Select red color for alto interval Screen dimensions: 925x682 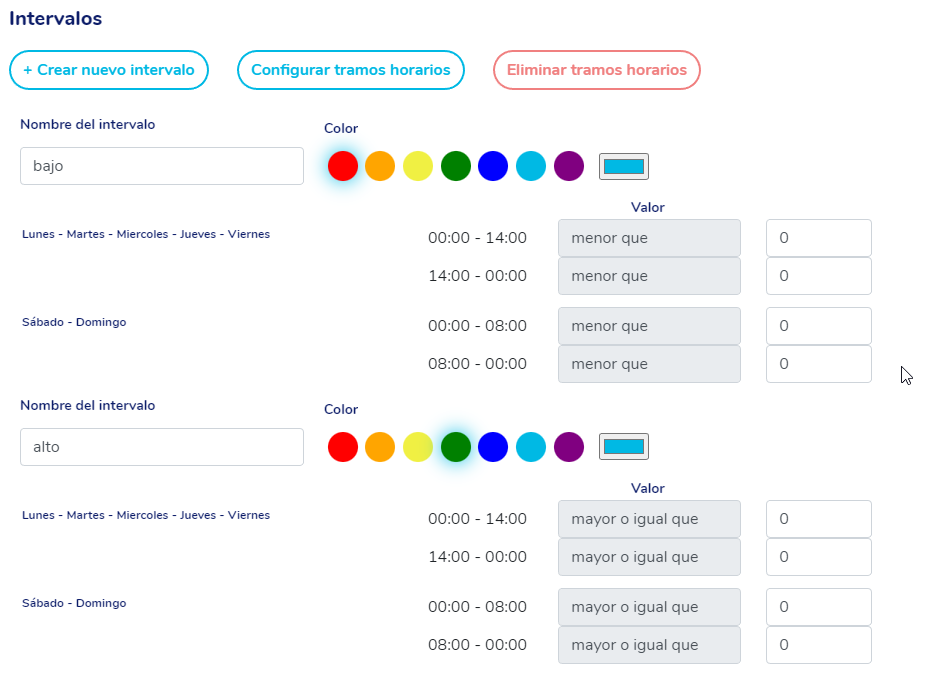[x=342, y=447]
